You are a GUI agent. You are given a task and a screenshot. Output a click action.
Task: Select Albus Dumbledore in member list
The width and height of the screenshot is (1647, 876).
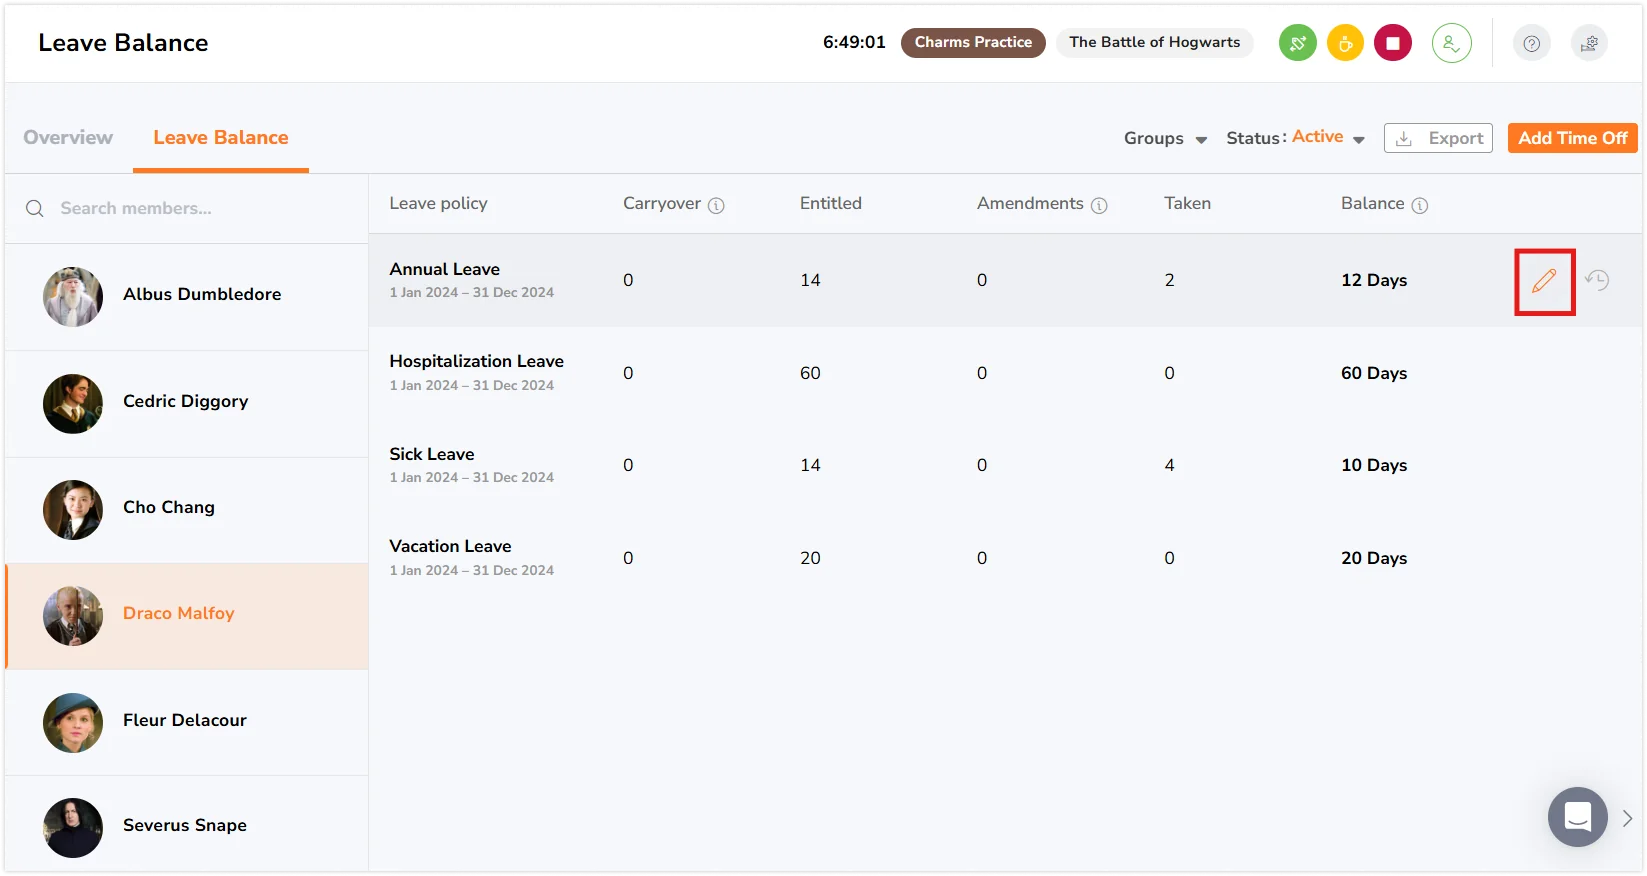click(x=187, y=297)
